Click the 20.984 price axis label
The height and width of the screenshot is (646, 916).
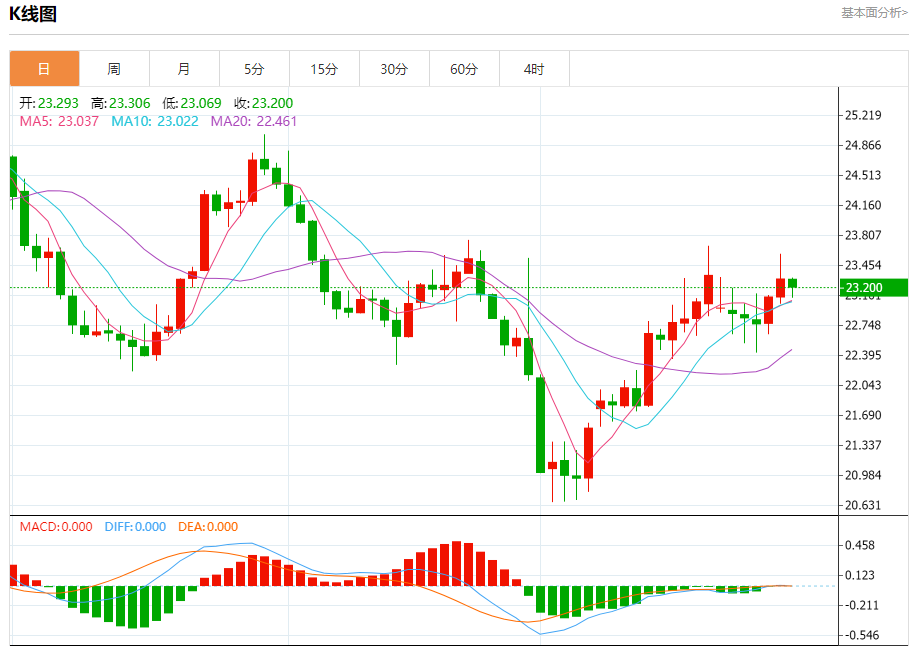(x=863, y=475)
